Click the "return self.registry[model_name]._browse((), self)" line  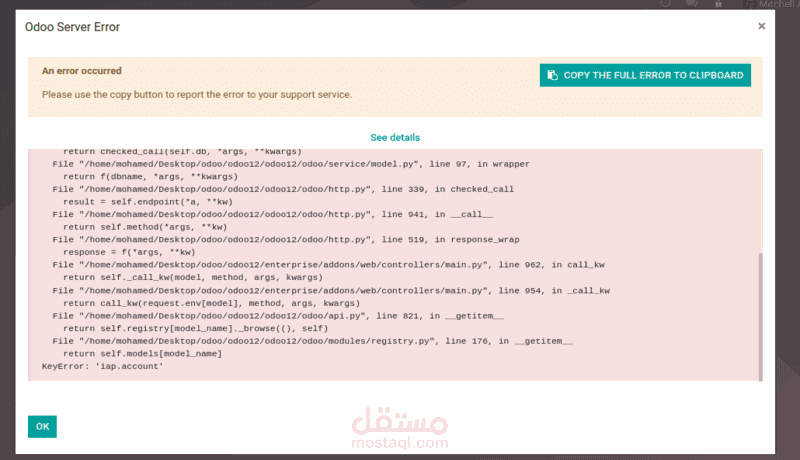(x=195, y=328)
